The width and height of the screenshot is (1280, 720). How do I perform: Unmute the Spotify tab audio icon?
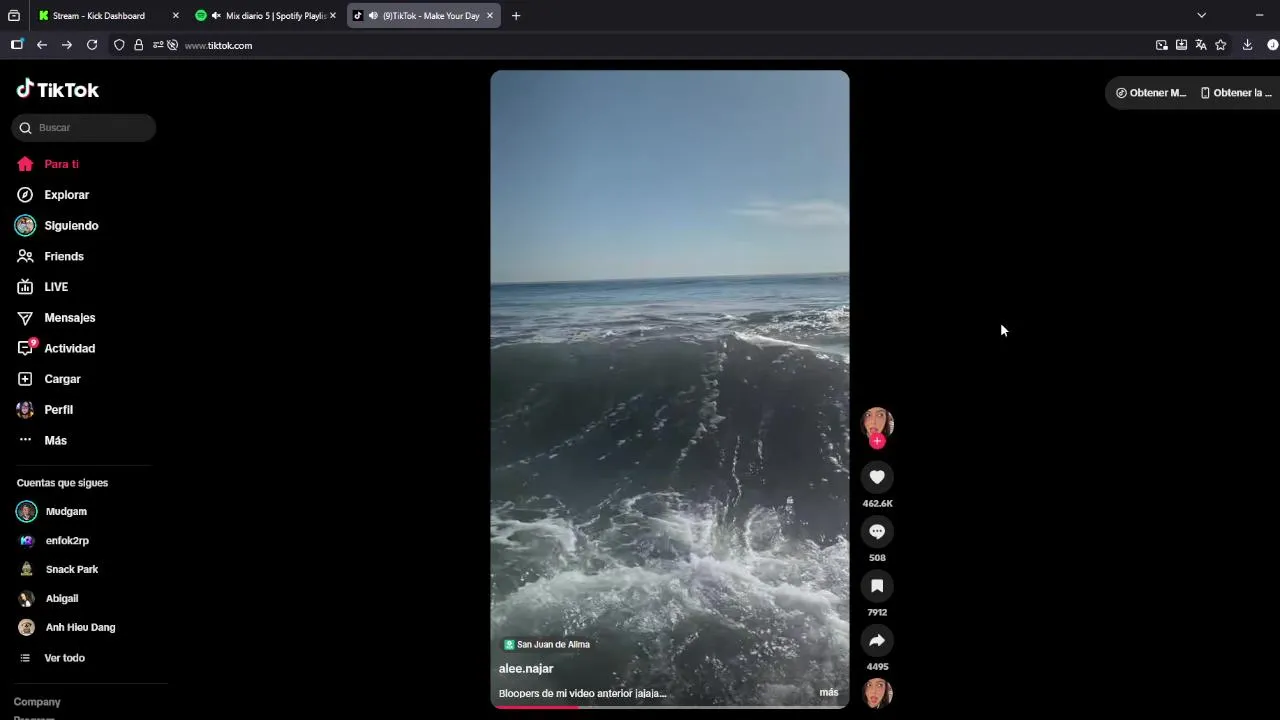click(216, 16)
